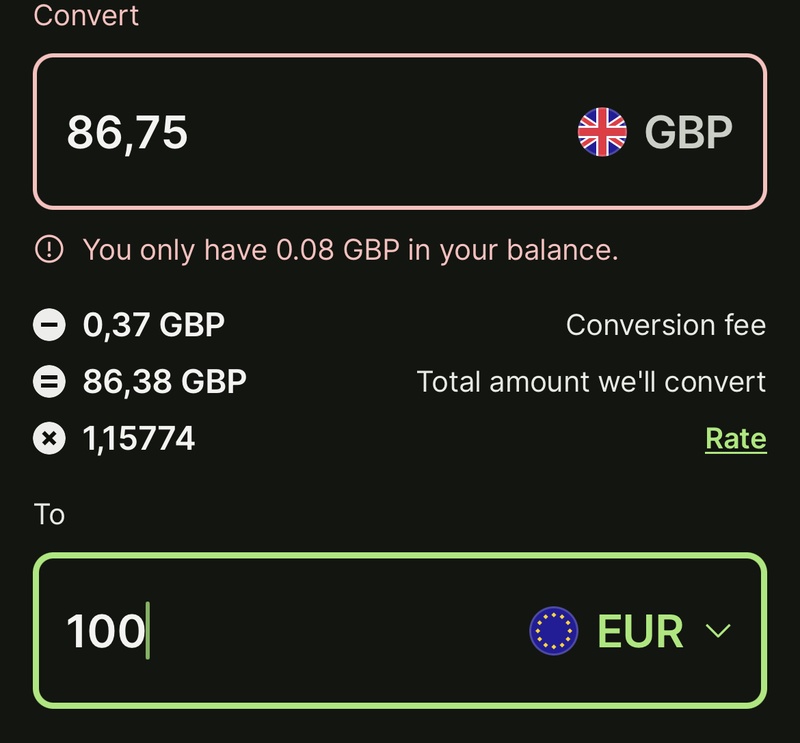Click the UK flag icon
Screen dimensions: 800x743
point(602,132)
